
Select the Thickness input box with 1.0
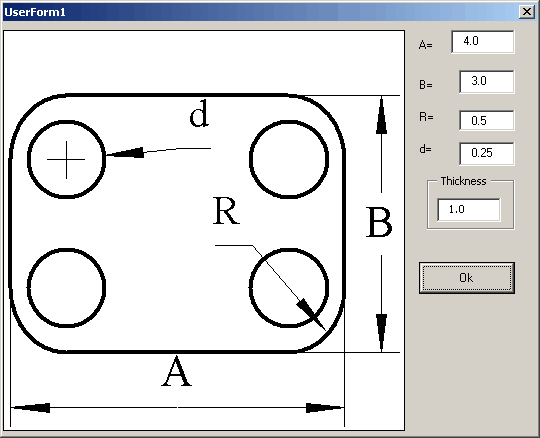point(469,209)
